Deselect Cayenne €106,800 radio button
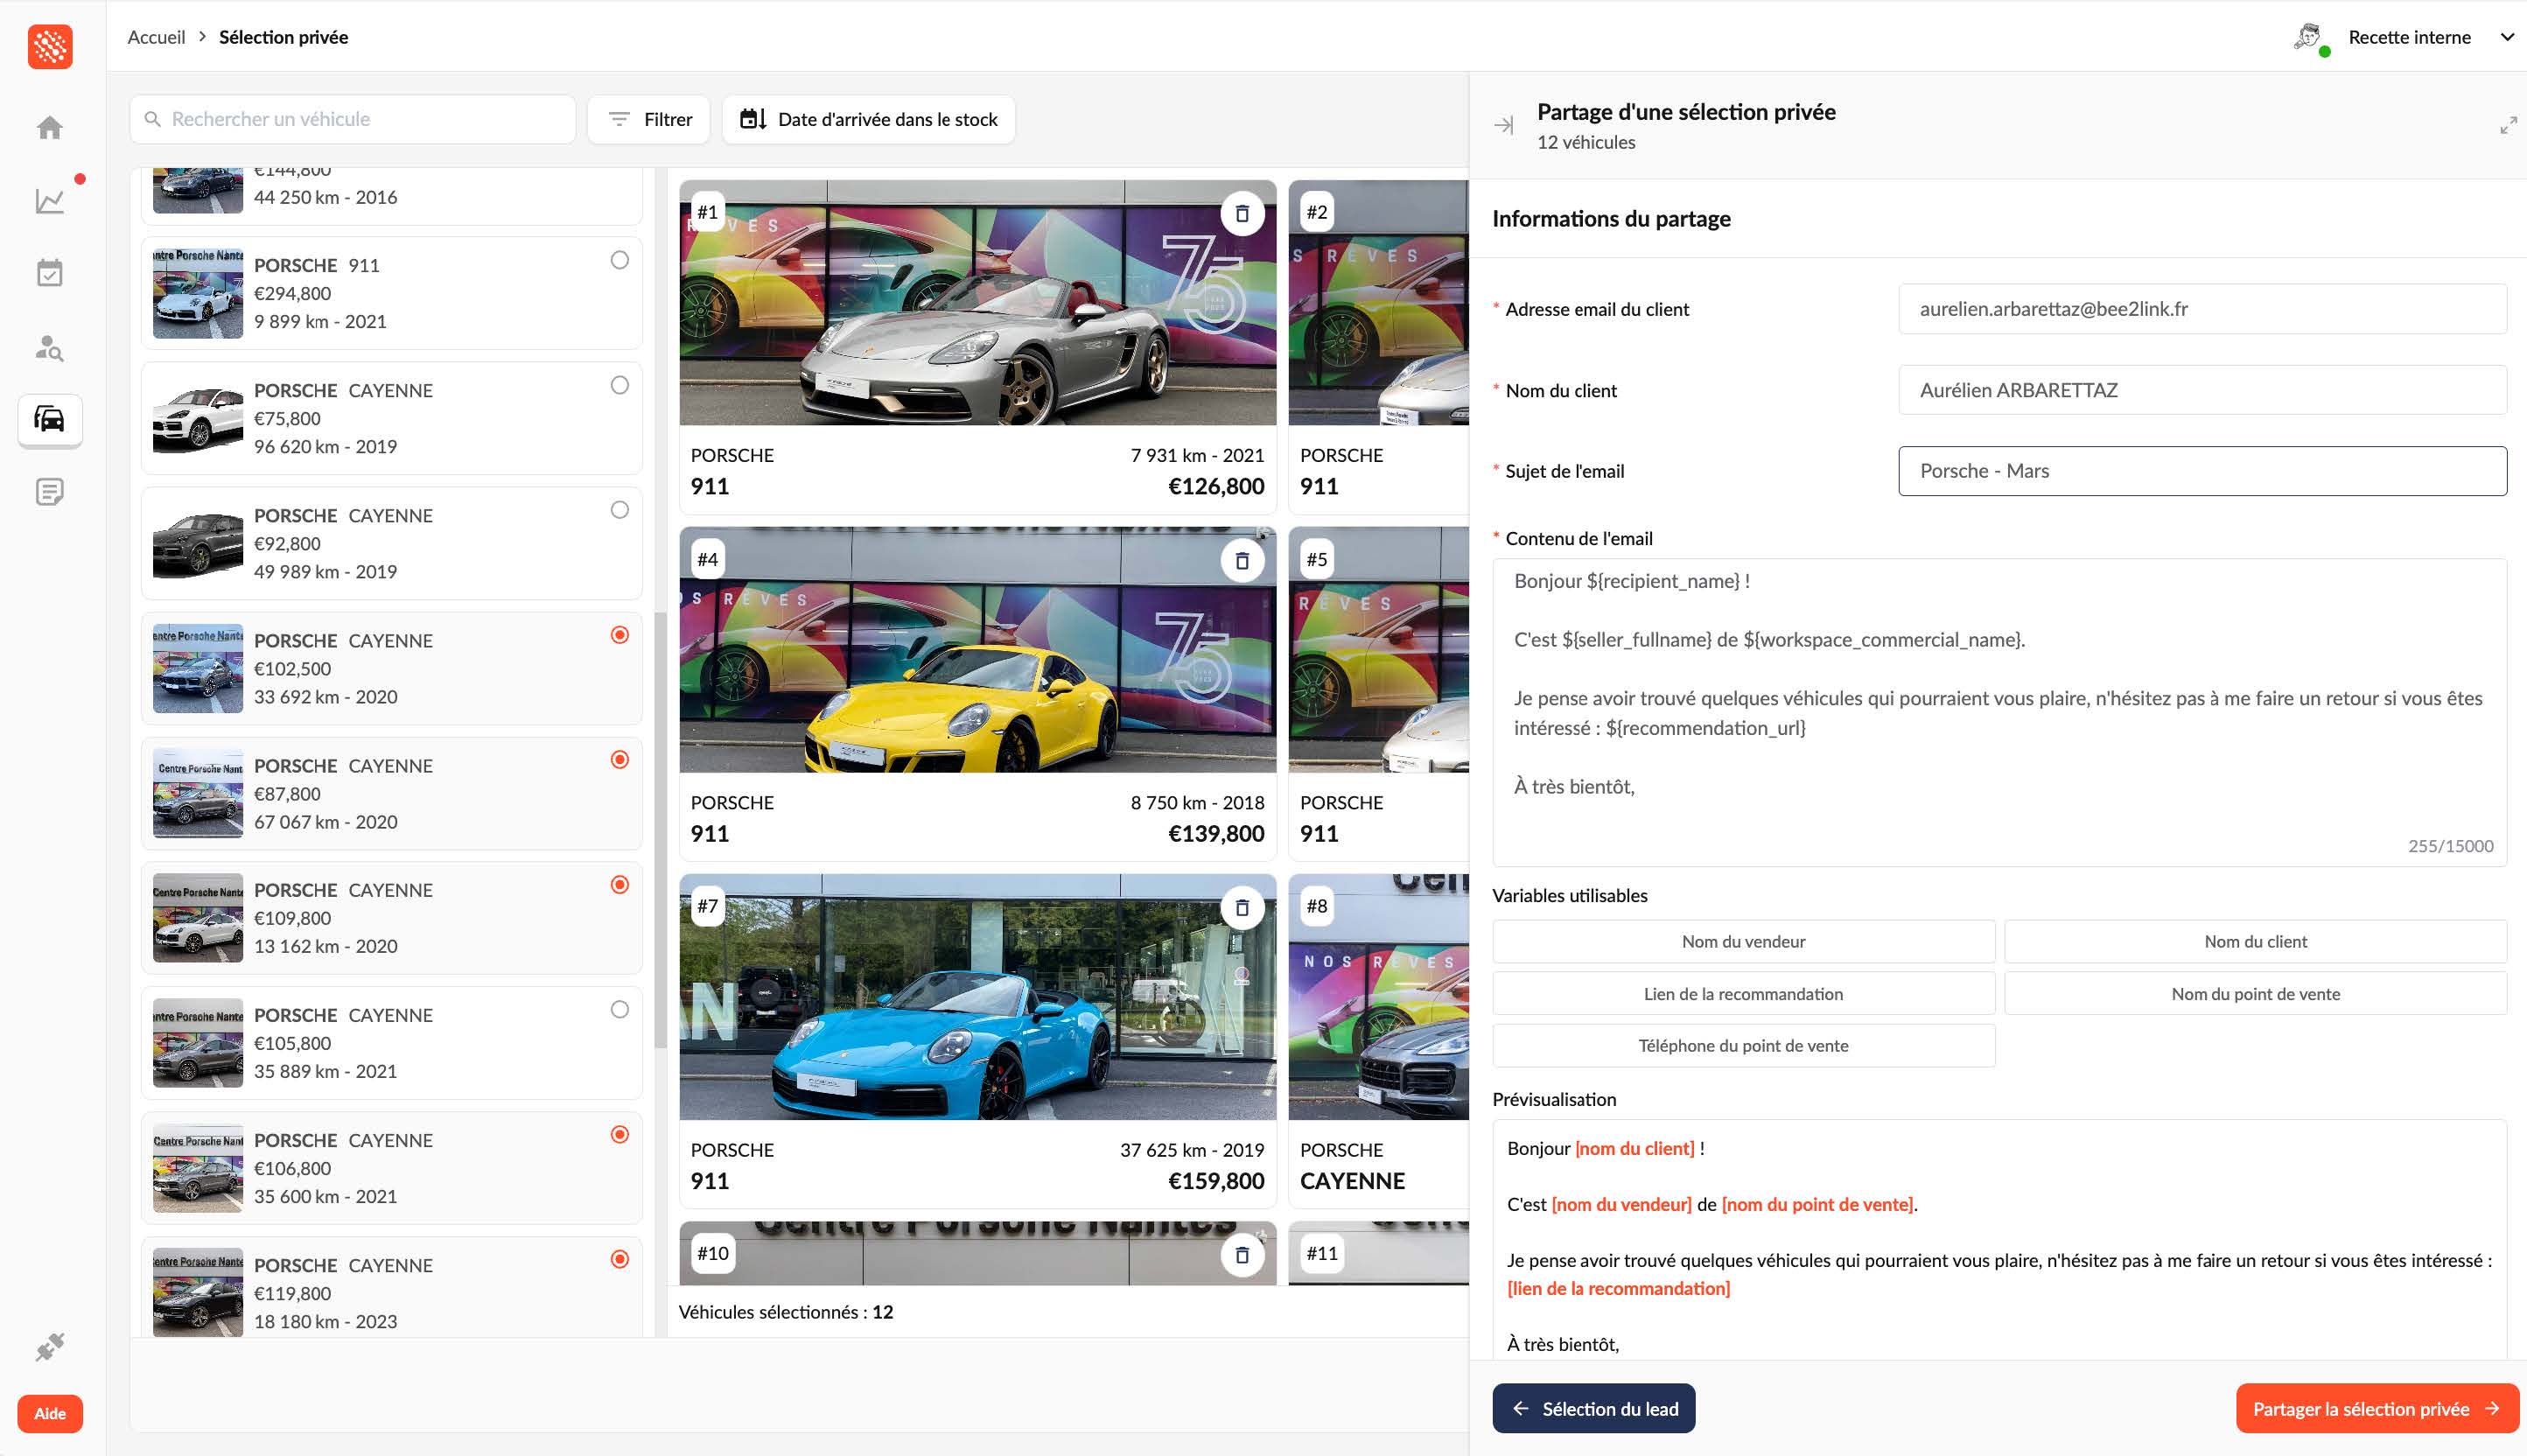2527x1456 pixels. click(620, 1135)
